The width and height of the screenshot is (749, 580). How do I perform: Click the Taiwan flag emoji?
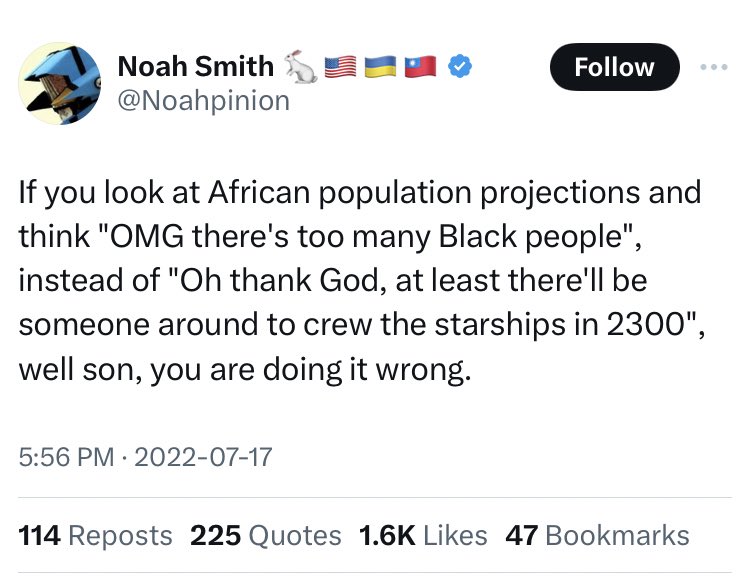420,66
